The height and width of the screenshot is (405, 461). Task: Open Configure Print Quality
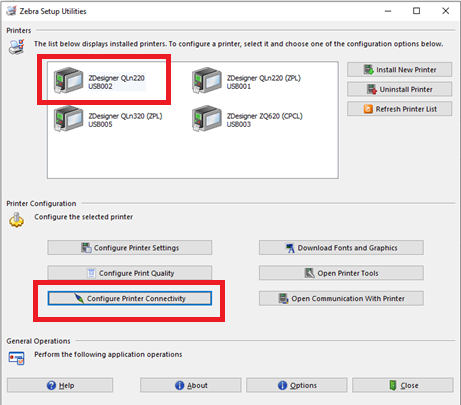(130, 273)
